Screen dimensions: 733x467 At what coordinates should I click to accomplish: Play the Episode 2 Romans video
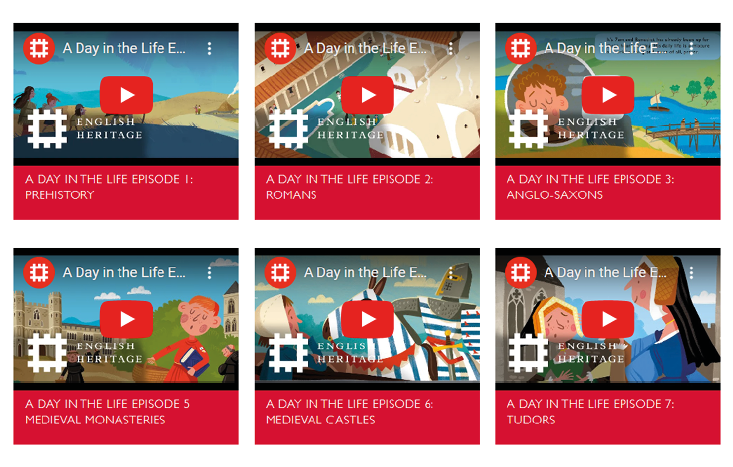point(367,95)
